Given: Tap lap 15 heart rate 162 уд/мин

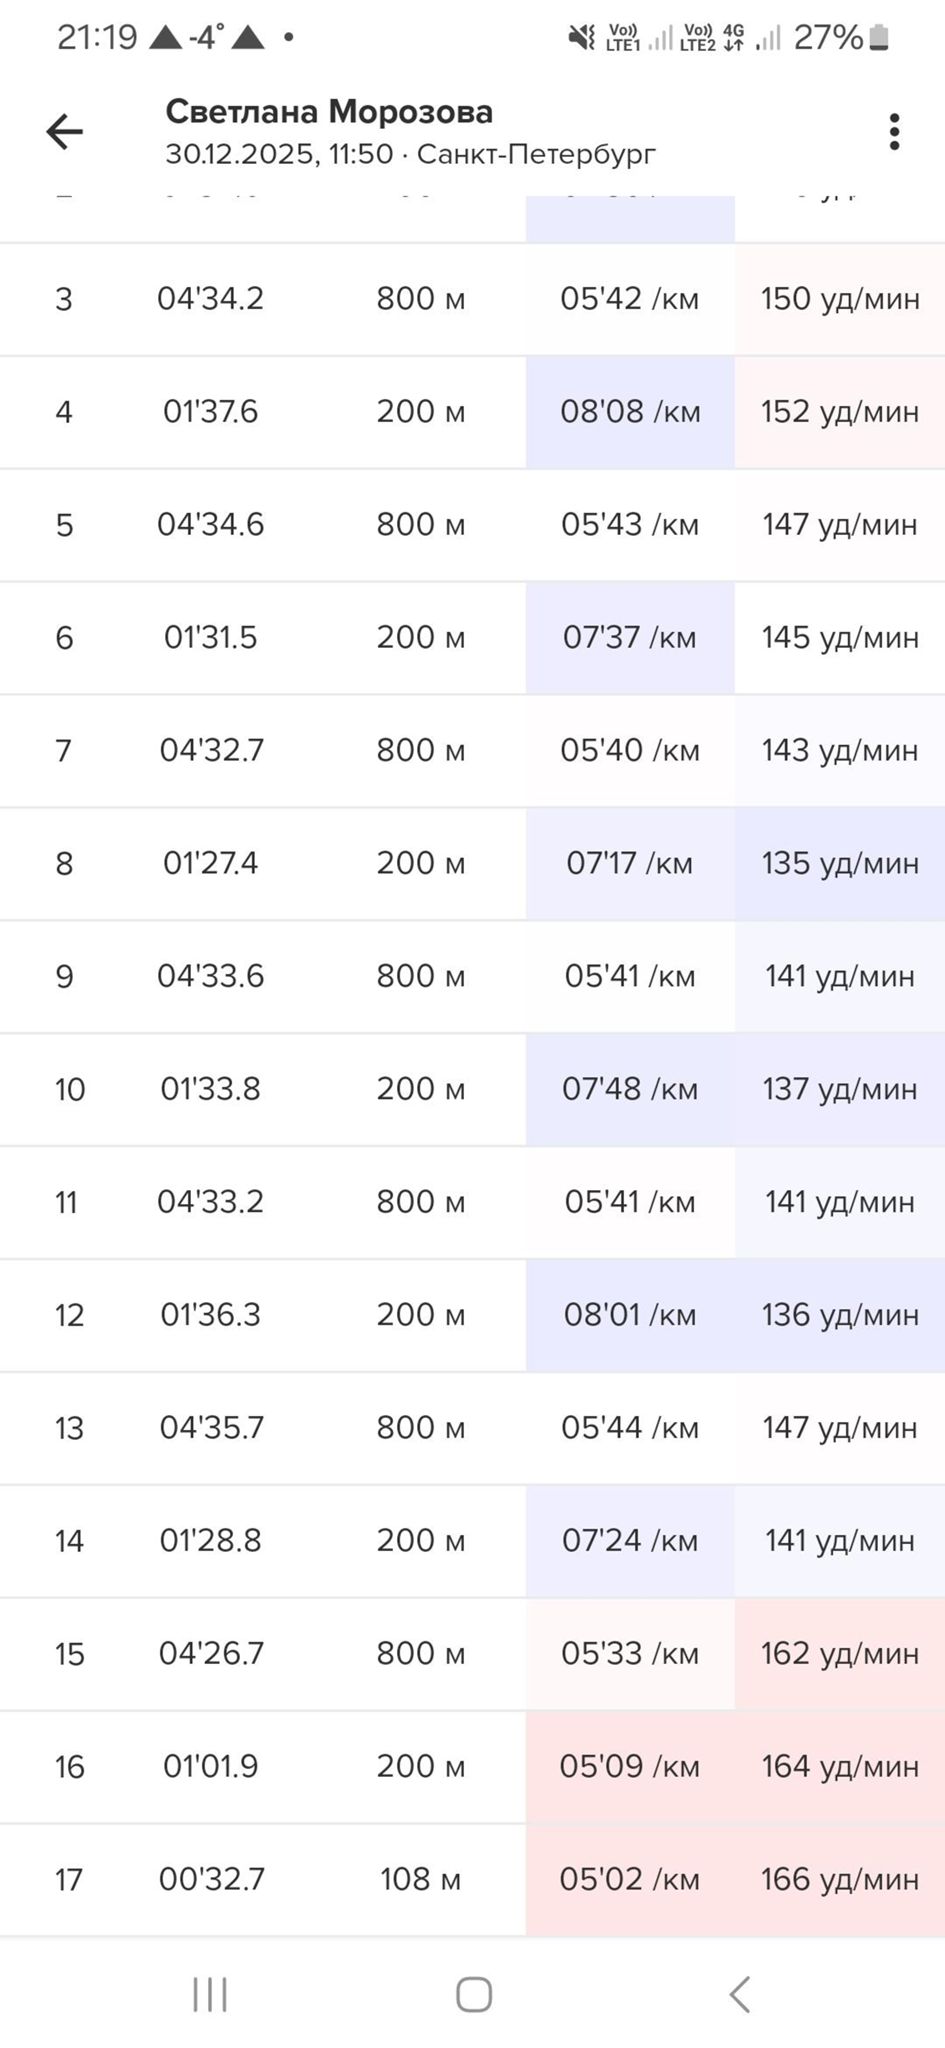Looking at the screenshot, I should [840, 1653].
